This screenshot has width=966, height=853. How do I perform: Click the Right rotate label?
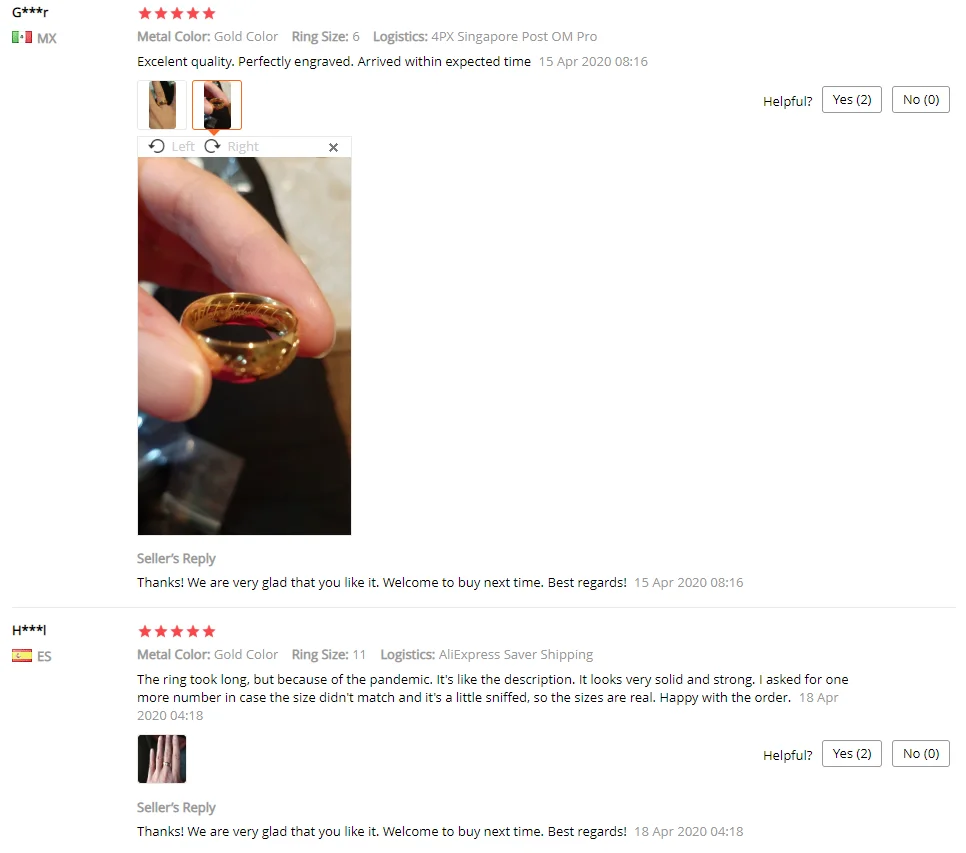click(x=243, y=147)
